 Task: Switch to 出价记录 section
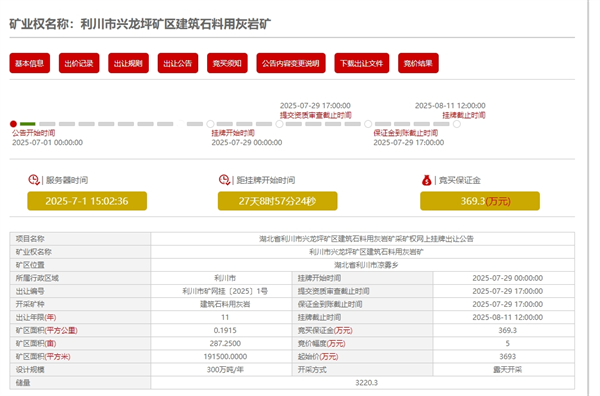(79, 63)
